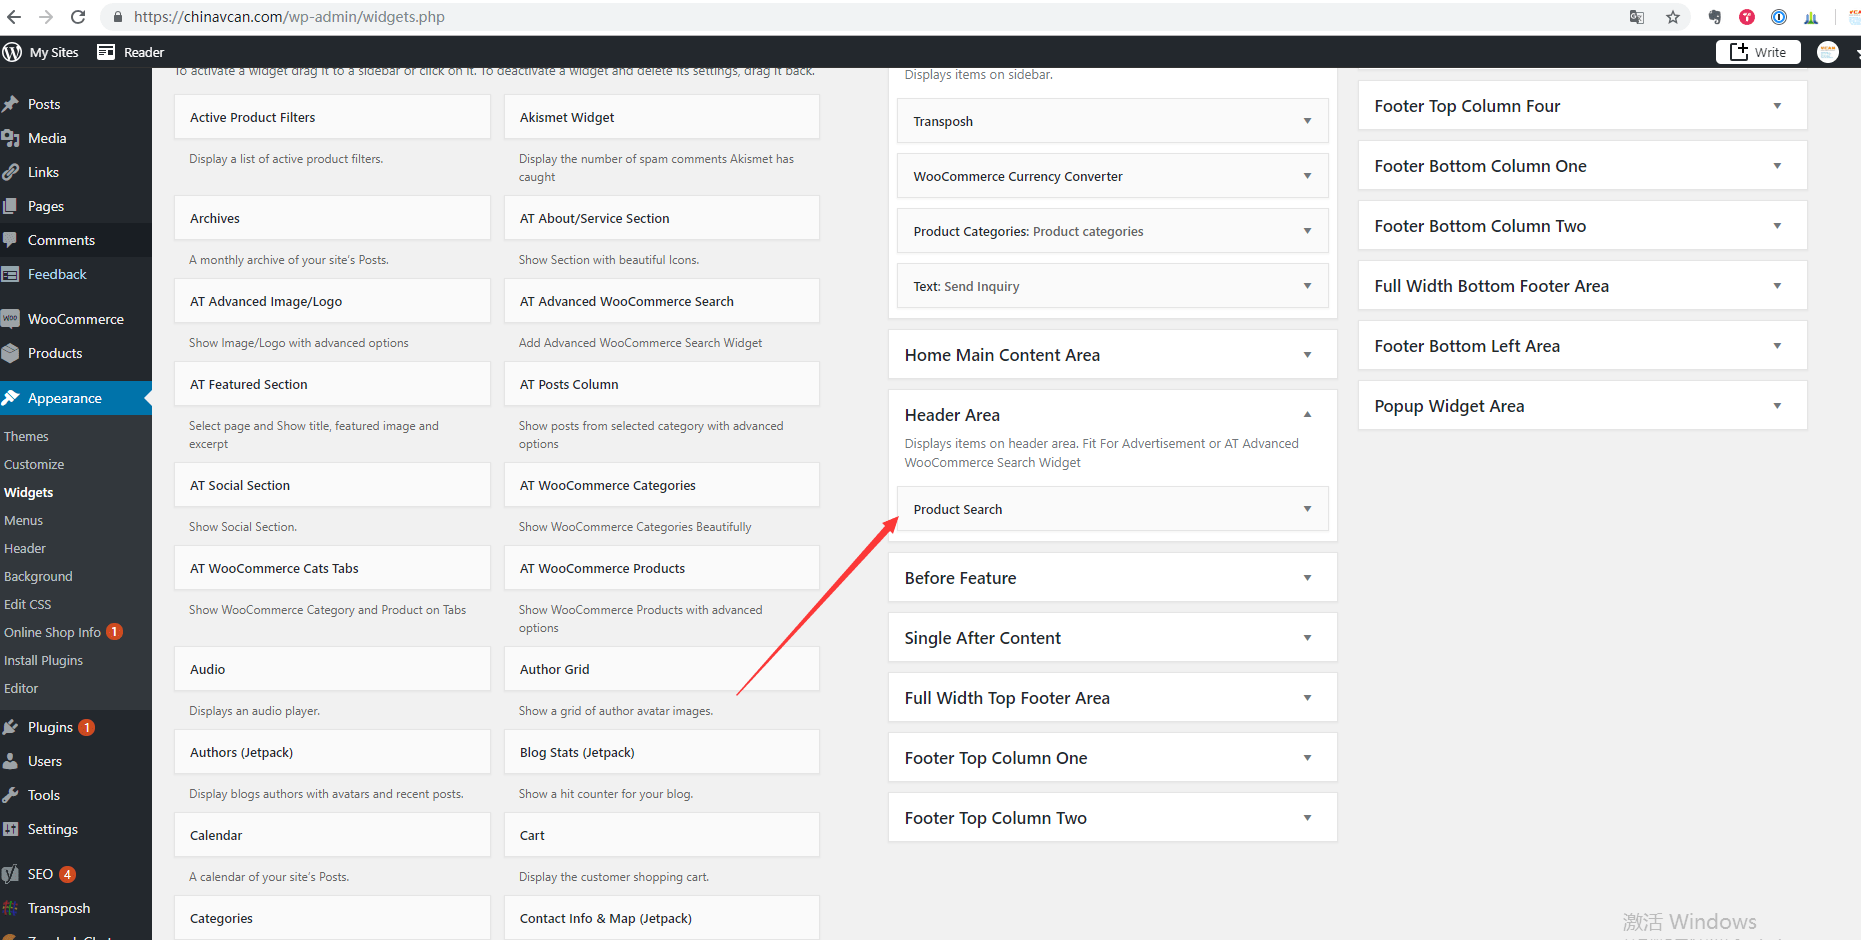Click the Products box icon in sidebar

(11, 353)
